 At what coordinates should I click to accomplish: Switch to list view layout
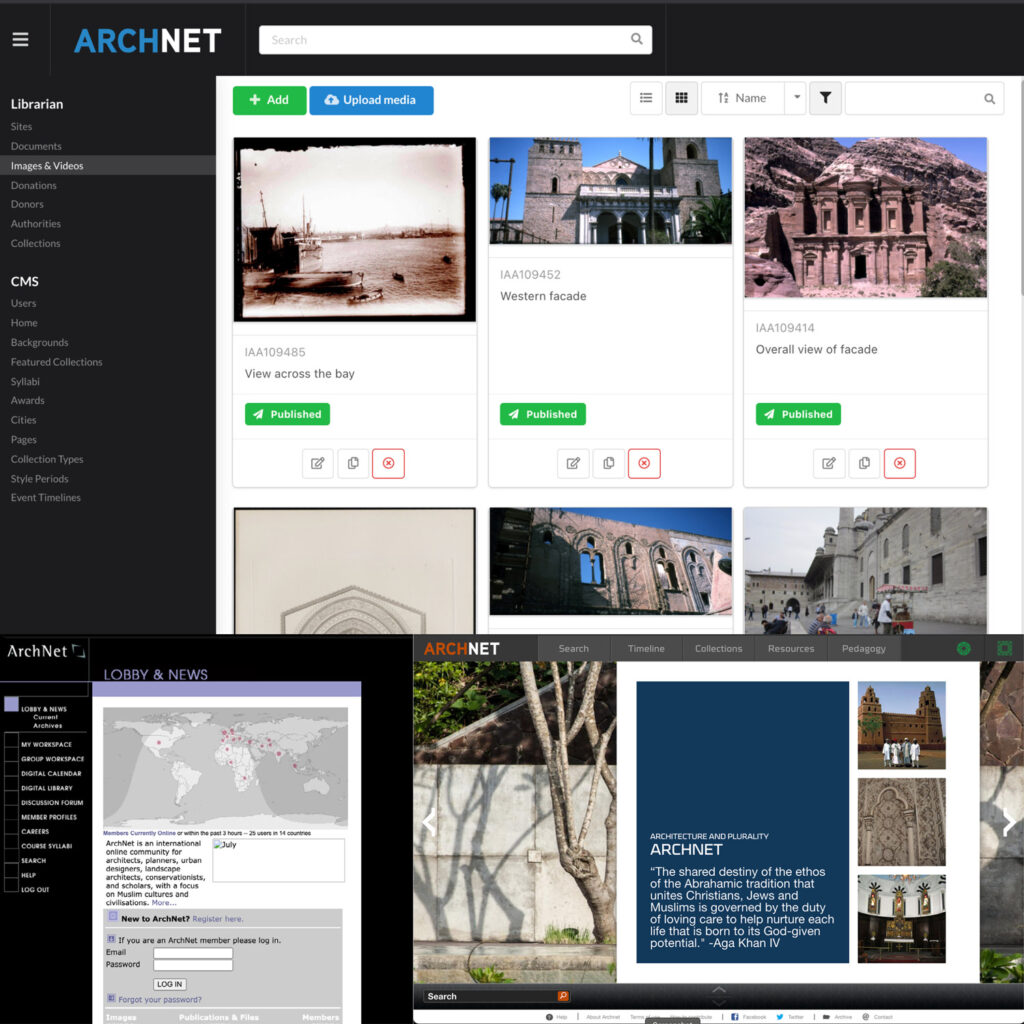click(x=646, y=98)
